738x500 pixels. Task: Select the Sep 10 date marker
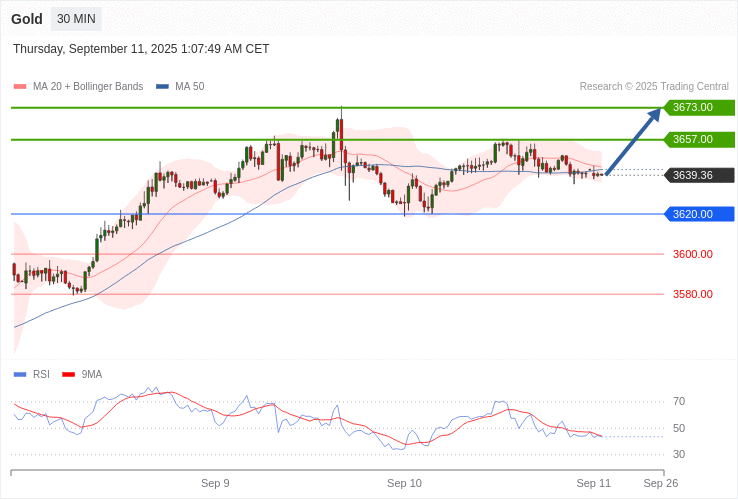coord(404,483)
